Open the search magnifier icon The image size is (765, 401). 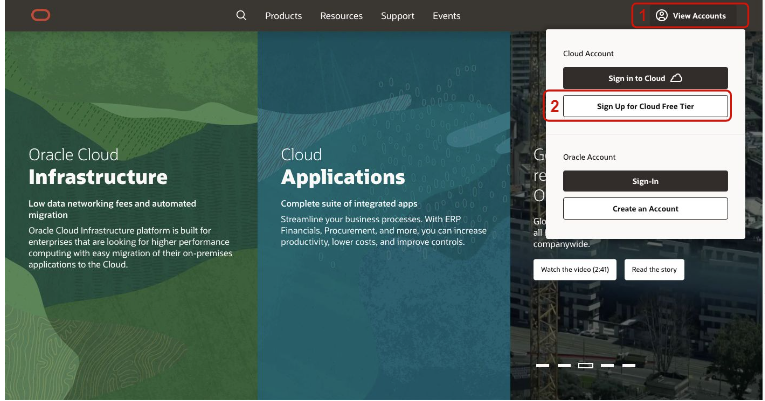click(241, 15)
